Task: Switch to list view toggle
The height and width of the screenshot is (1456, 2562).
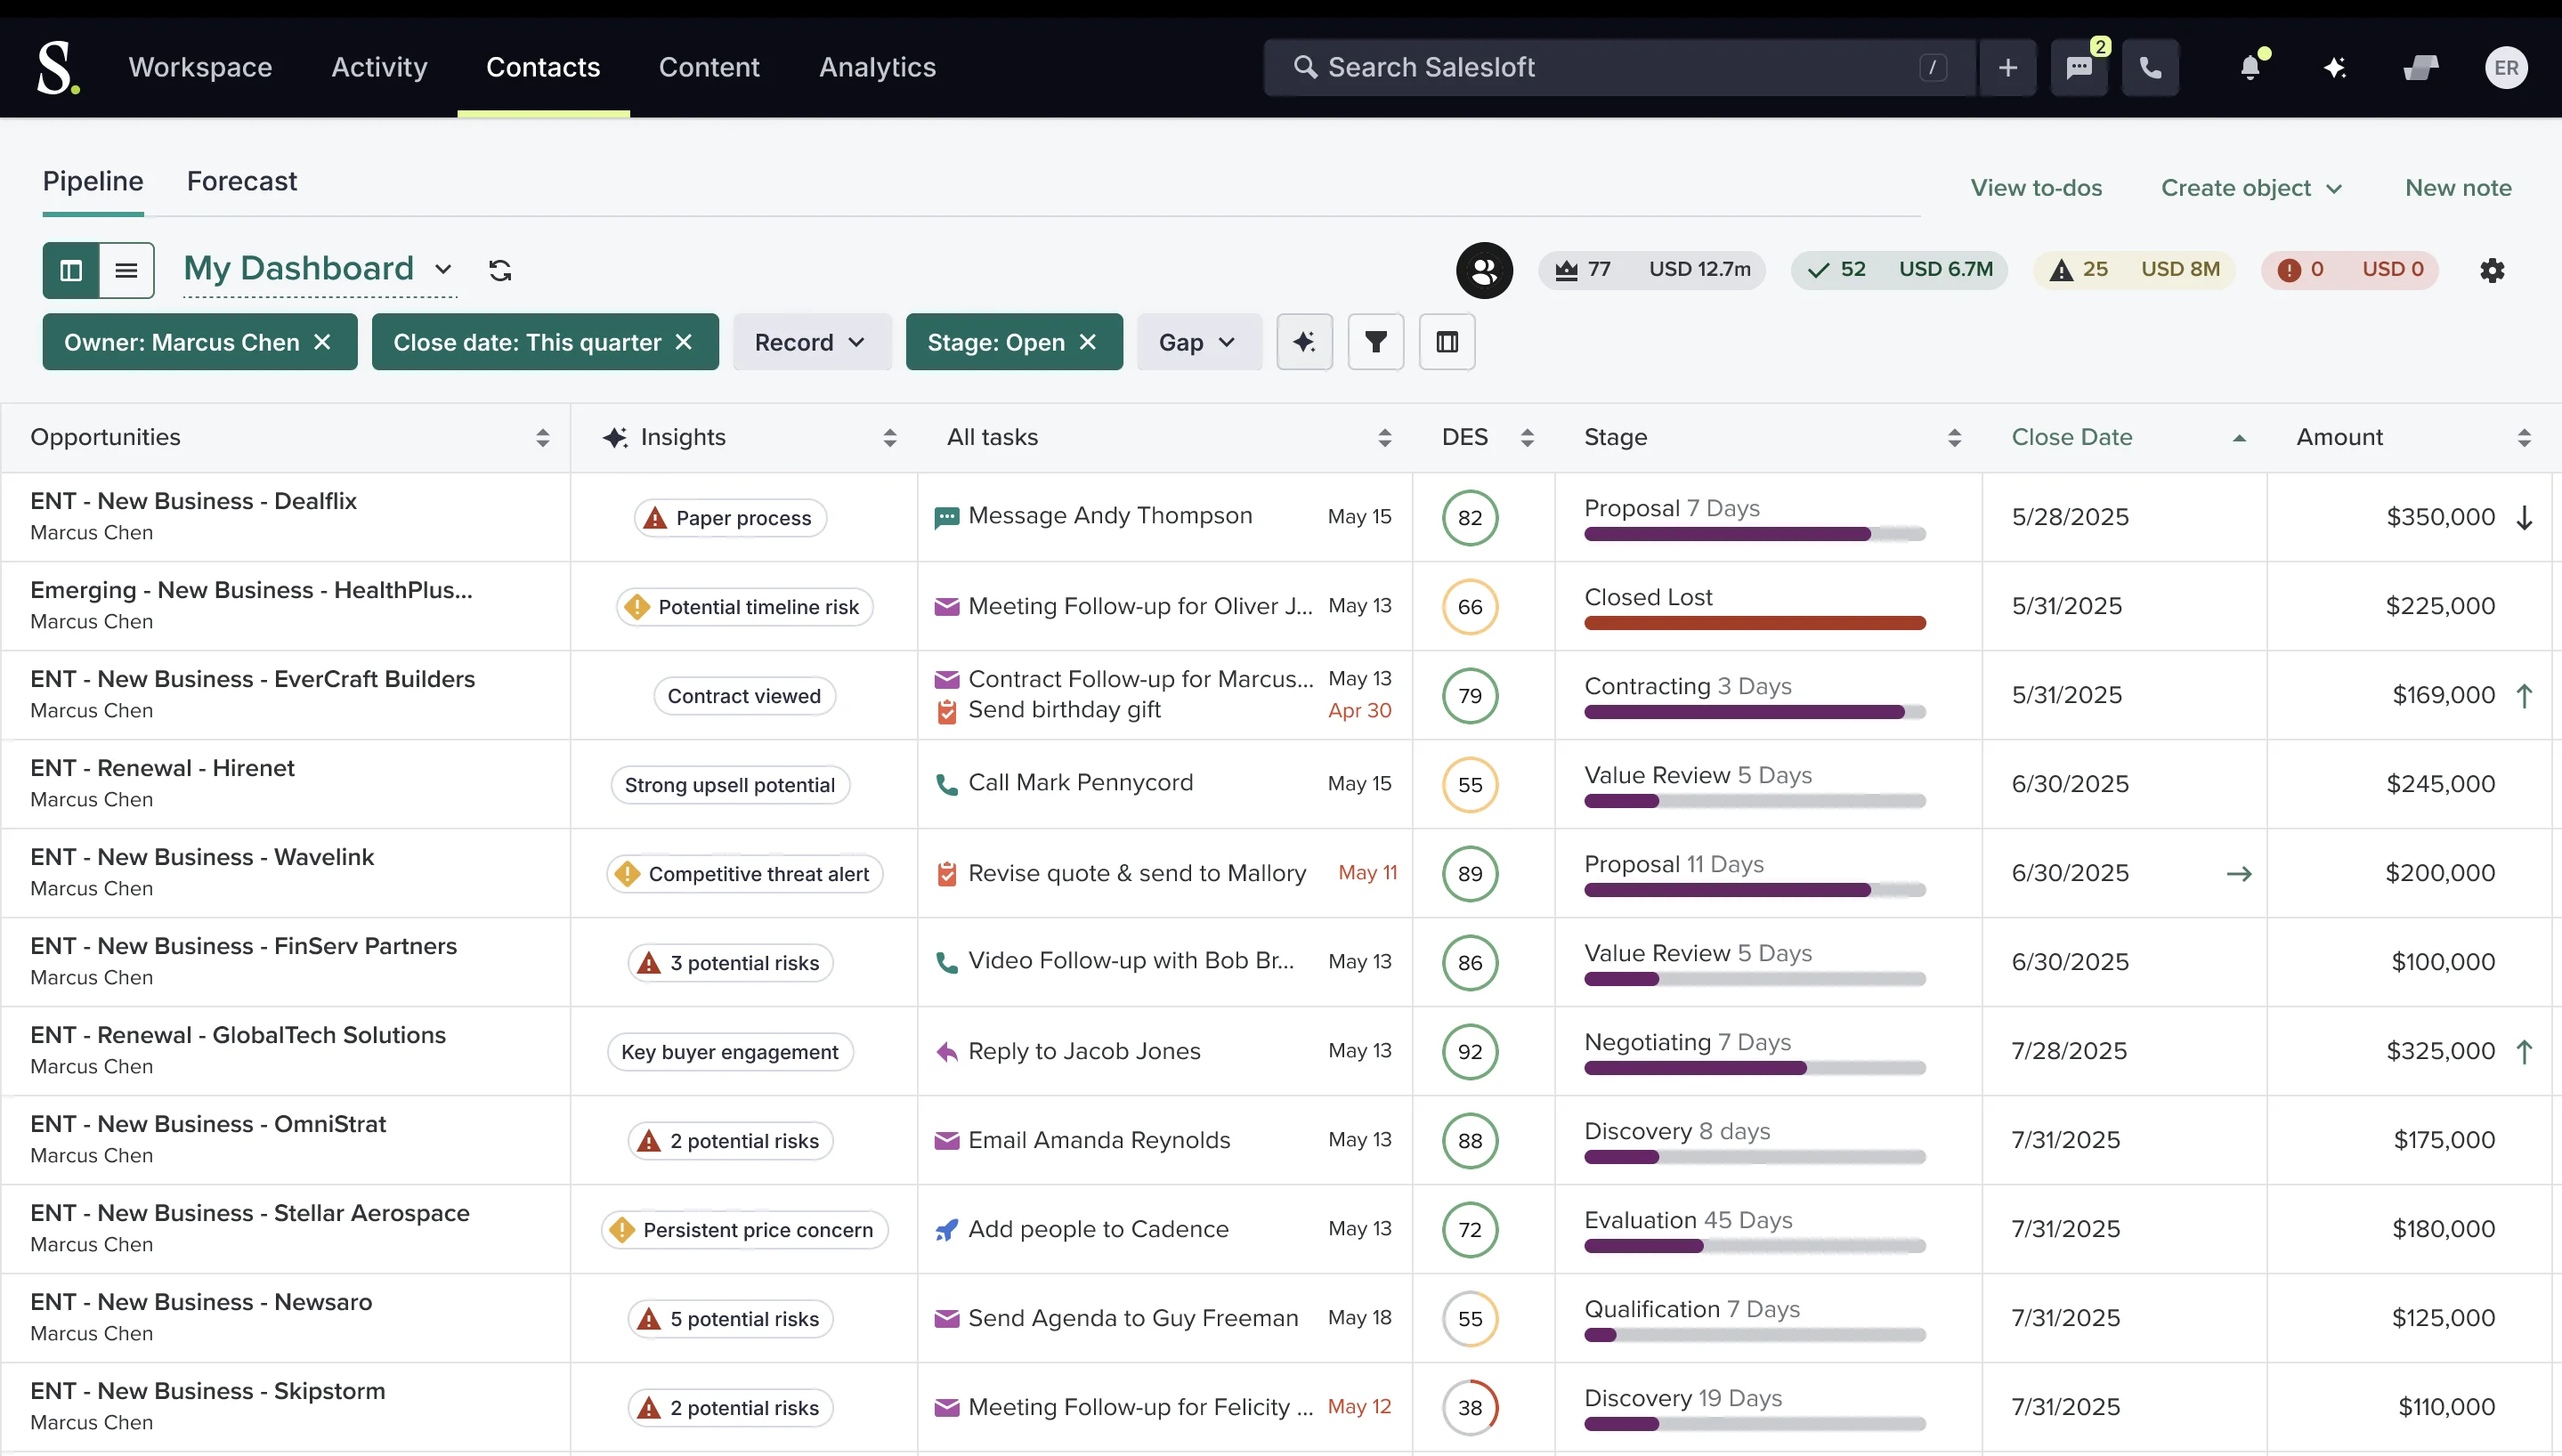Action: point(126,270)
